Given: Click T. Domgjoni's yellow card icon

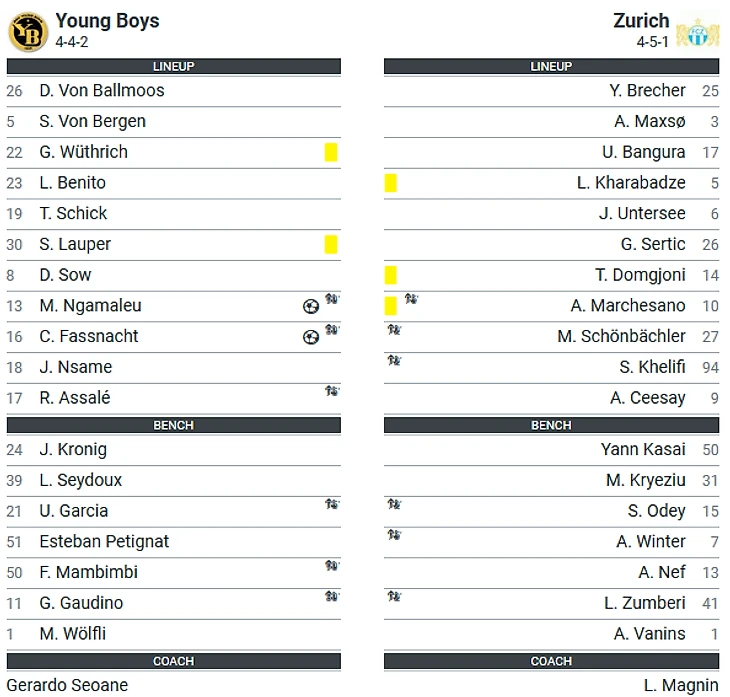Looking at the screenshot, I should (x=391, y=275).
